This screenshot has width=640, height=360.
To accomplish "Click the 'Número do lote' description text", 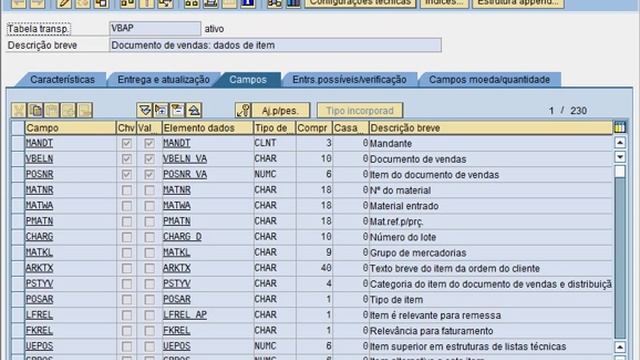I will point(403,237).
